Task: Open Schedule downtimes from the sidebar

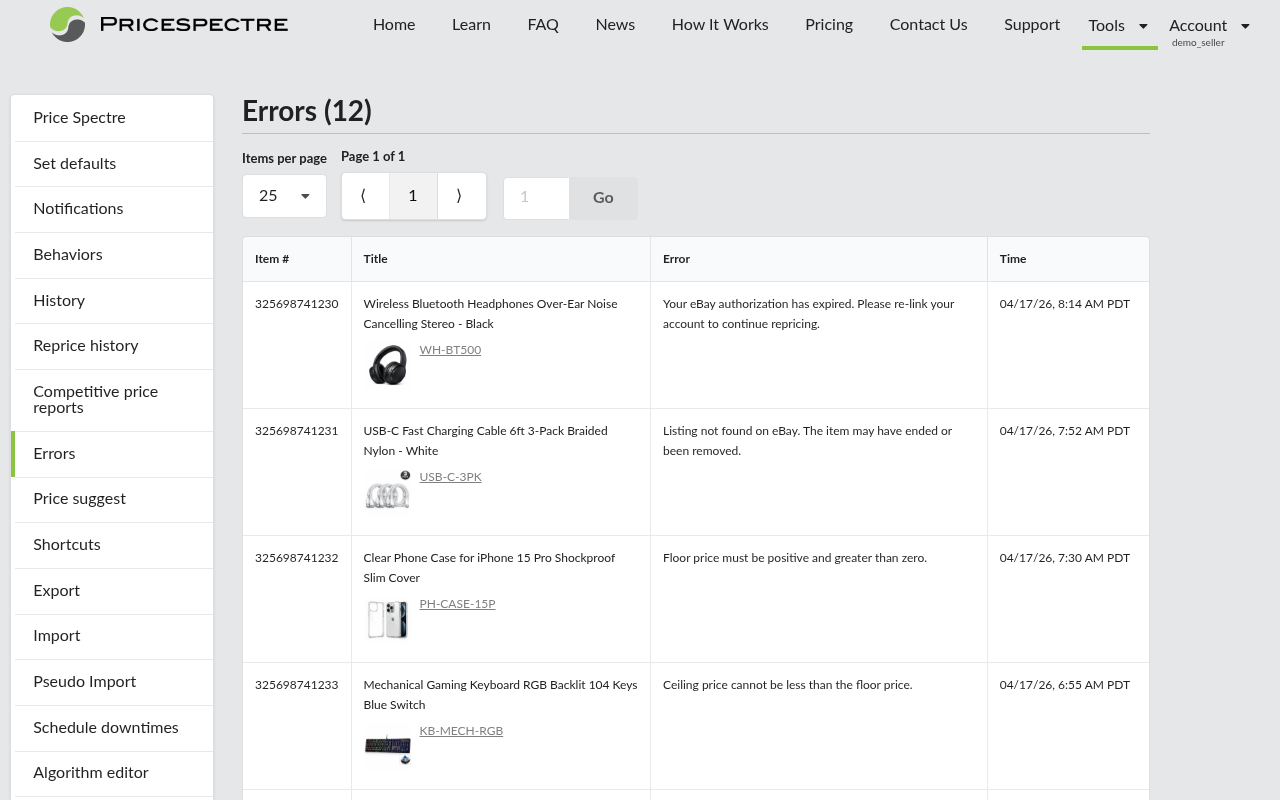Action: 106,728
